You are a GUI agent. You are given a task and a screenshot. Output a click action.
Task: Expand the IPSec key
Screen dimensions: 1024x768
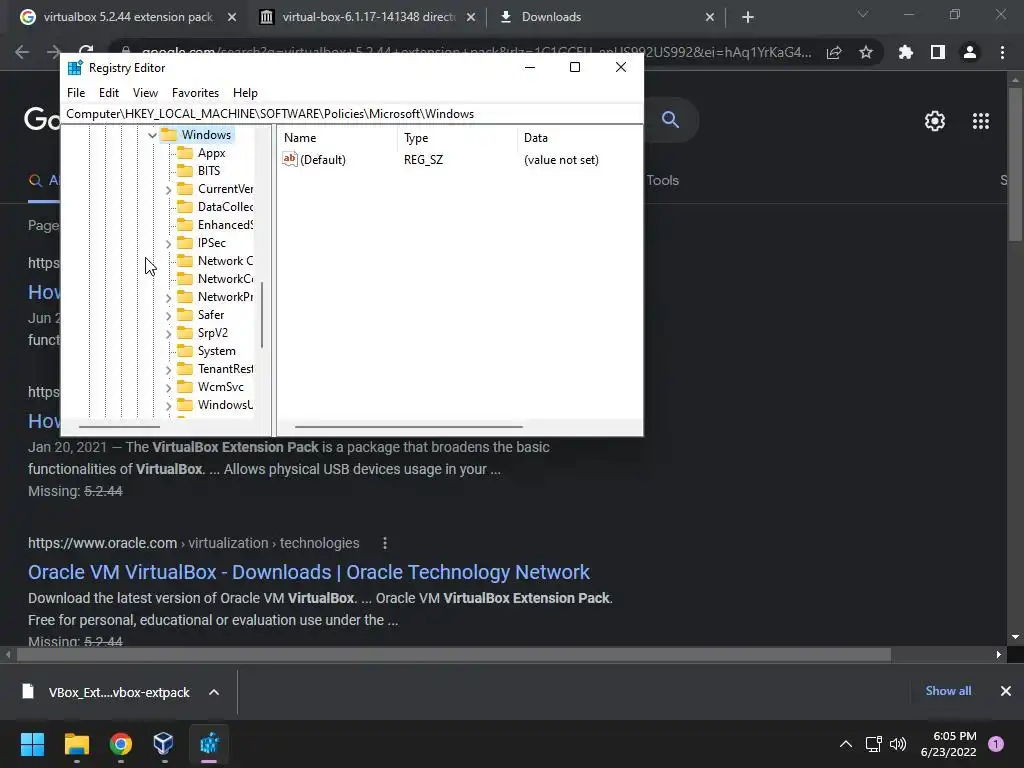[x=168, y=244]
